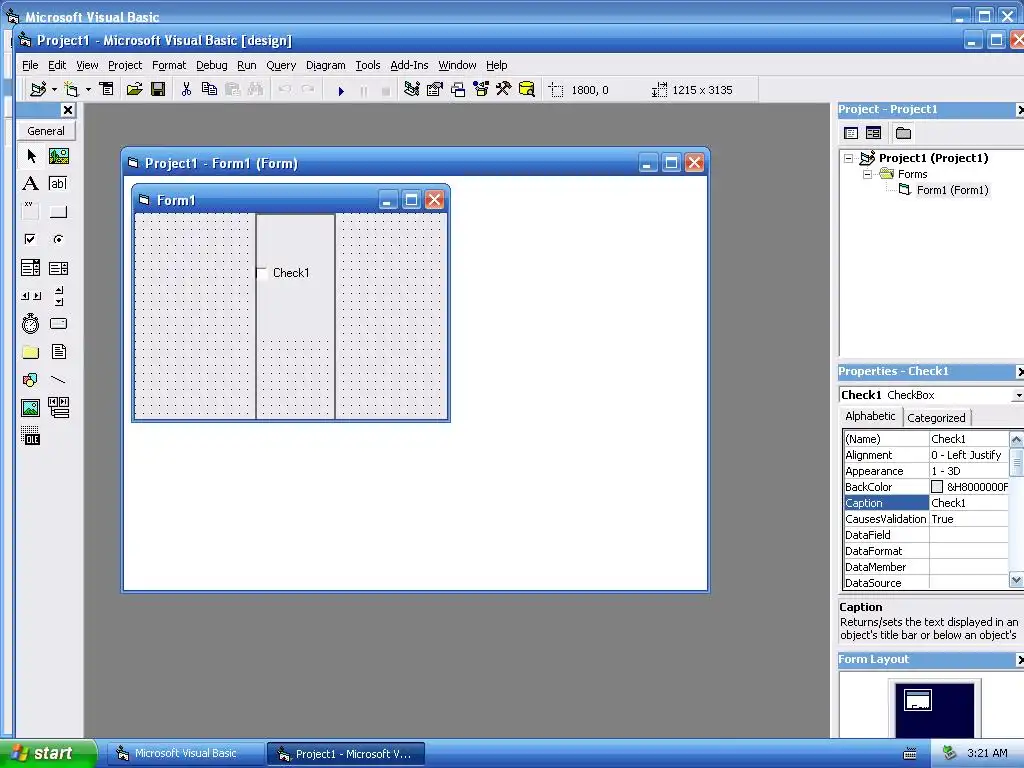The height and width of the screenshot is (768, 1024).
Task: Select the ListBox tool
Action: coord(59,268)
